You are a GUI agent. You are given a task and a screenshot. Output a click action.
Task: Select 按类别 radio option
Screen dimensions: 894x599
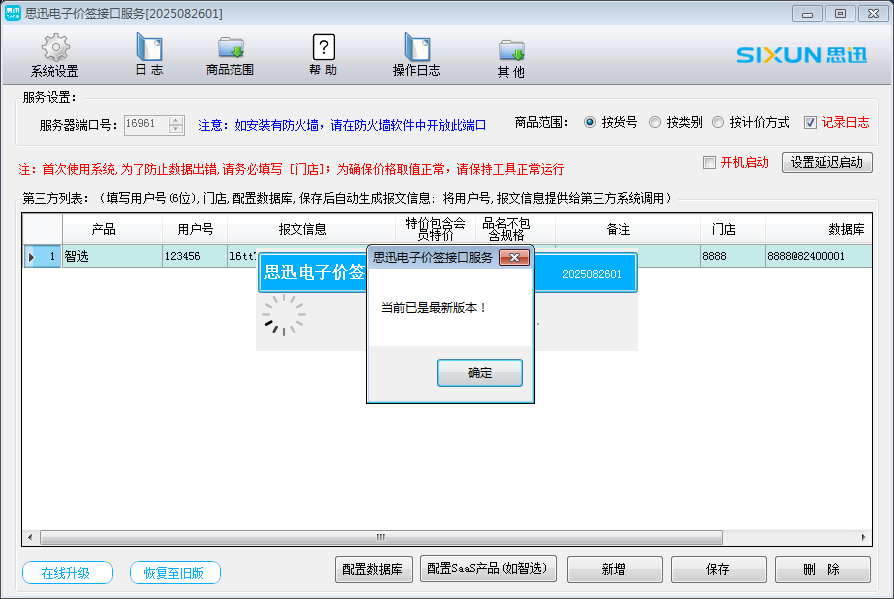pos(655,122)
